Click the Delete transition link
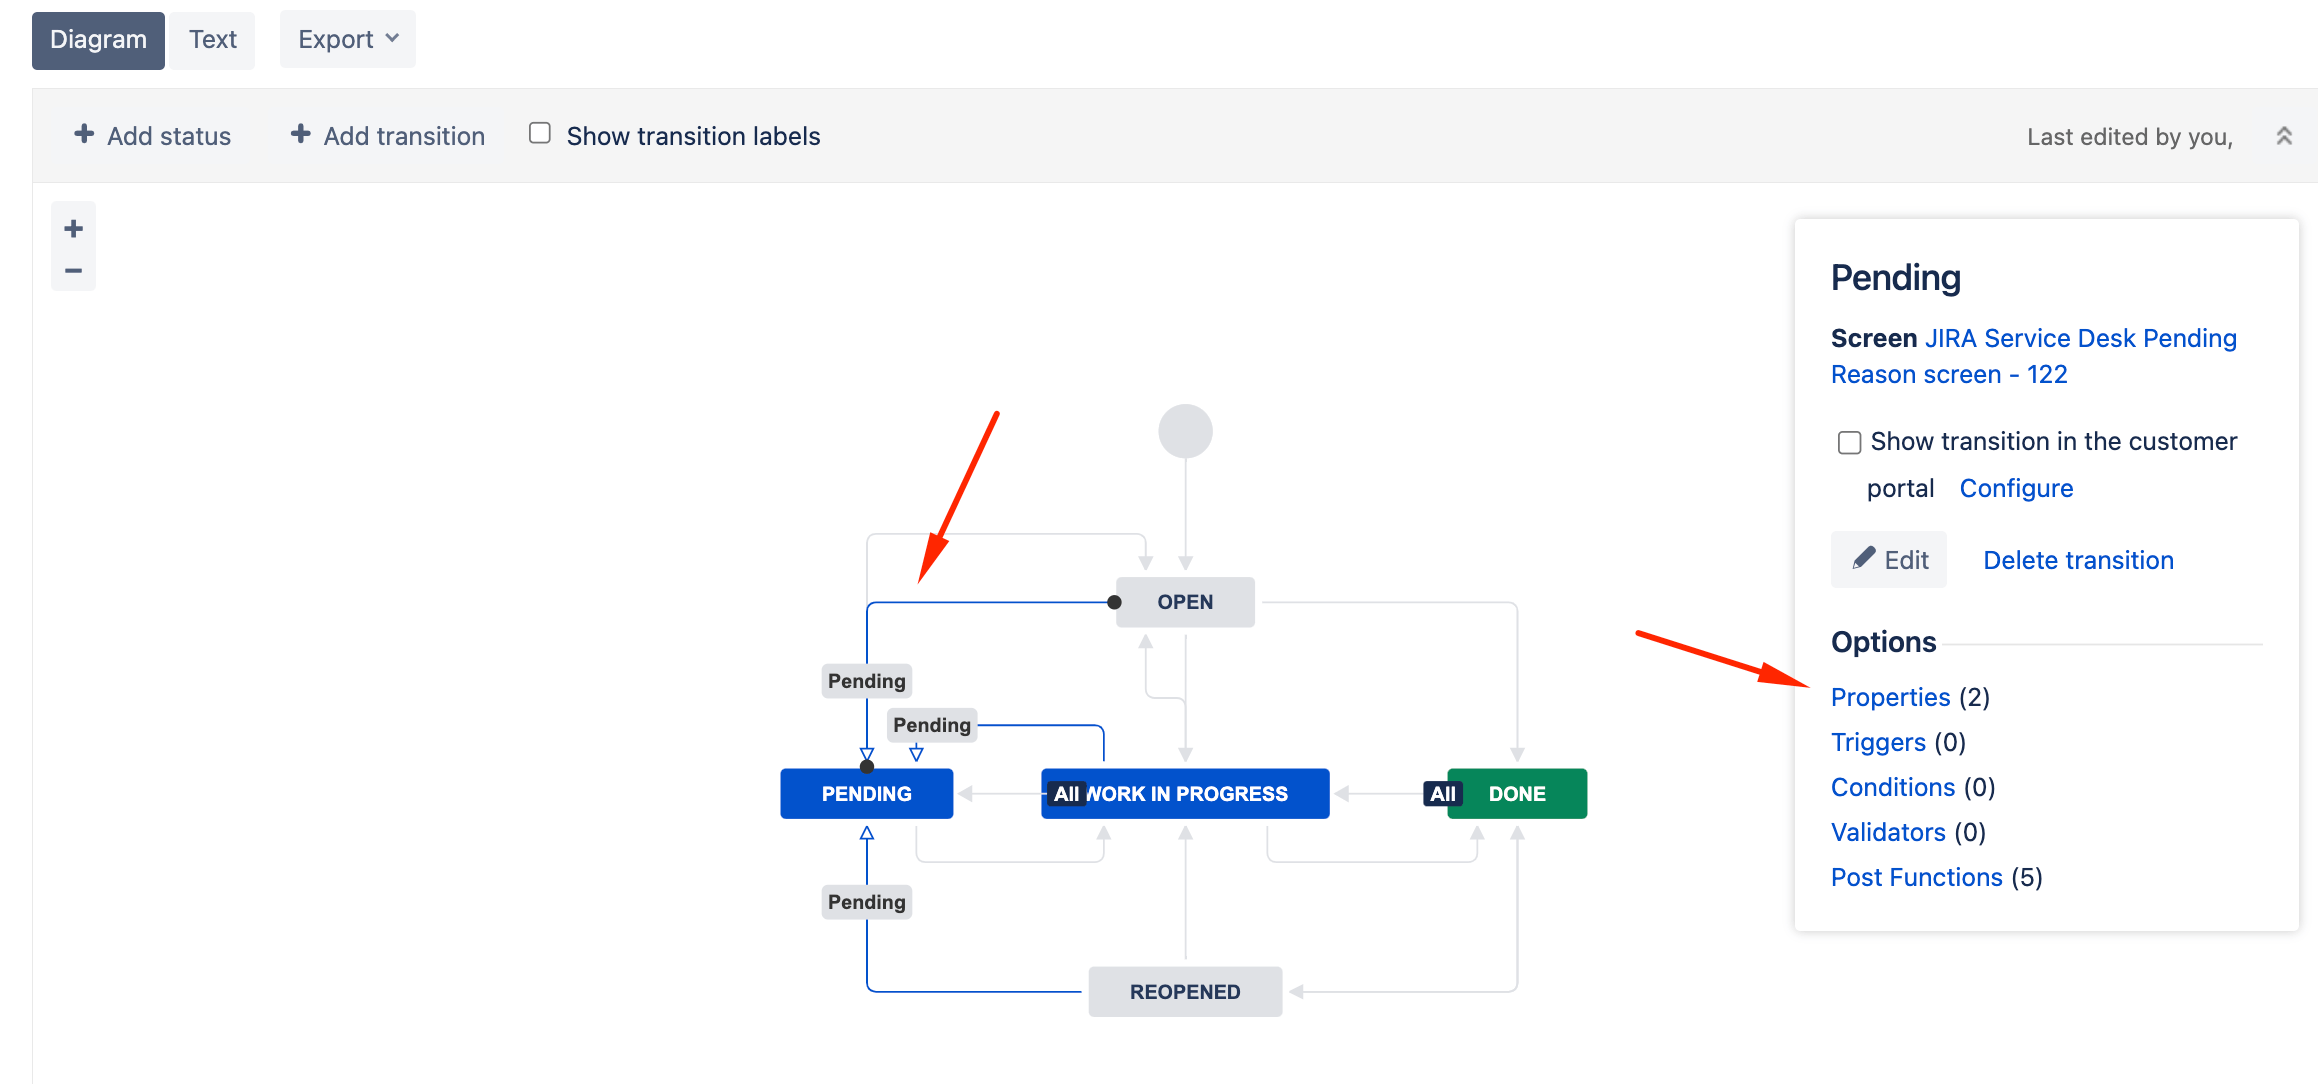 coord(2077,559)
